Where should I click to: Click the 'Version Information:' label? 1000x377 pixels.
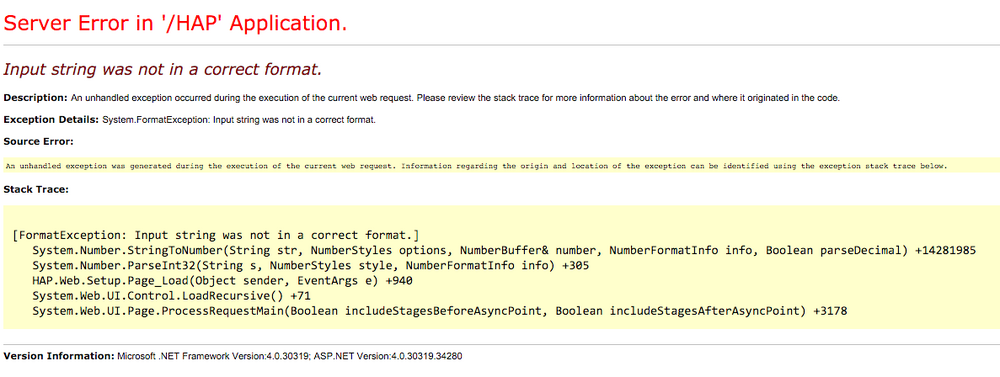pyautogui.click(x=59, y=356)
